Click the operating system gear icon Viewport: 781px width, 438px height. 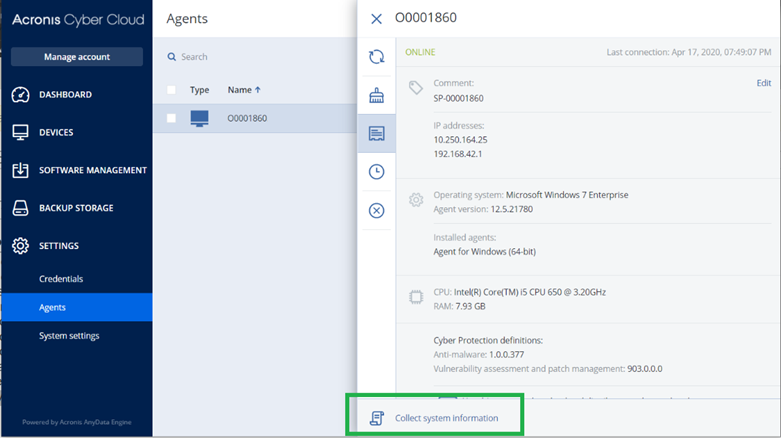[x=416, y=200]
